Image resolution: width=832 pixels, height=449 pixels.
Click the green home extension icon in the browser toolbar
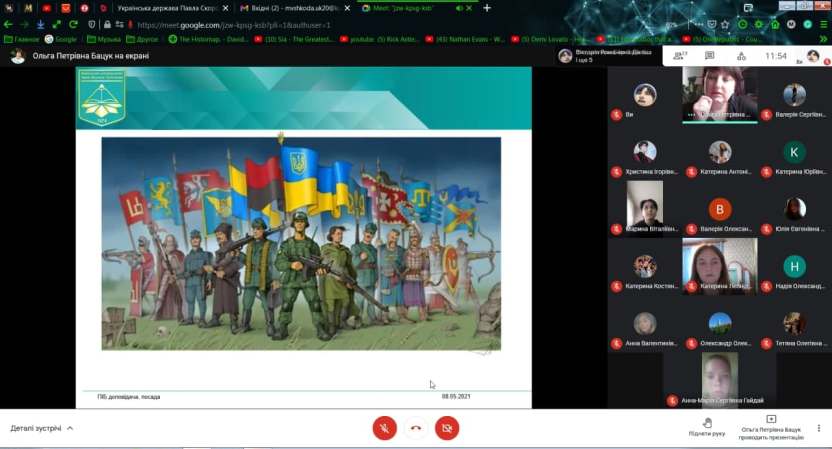[775, 24]
